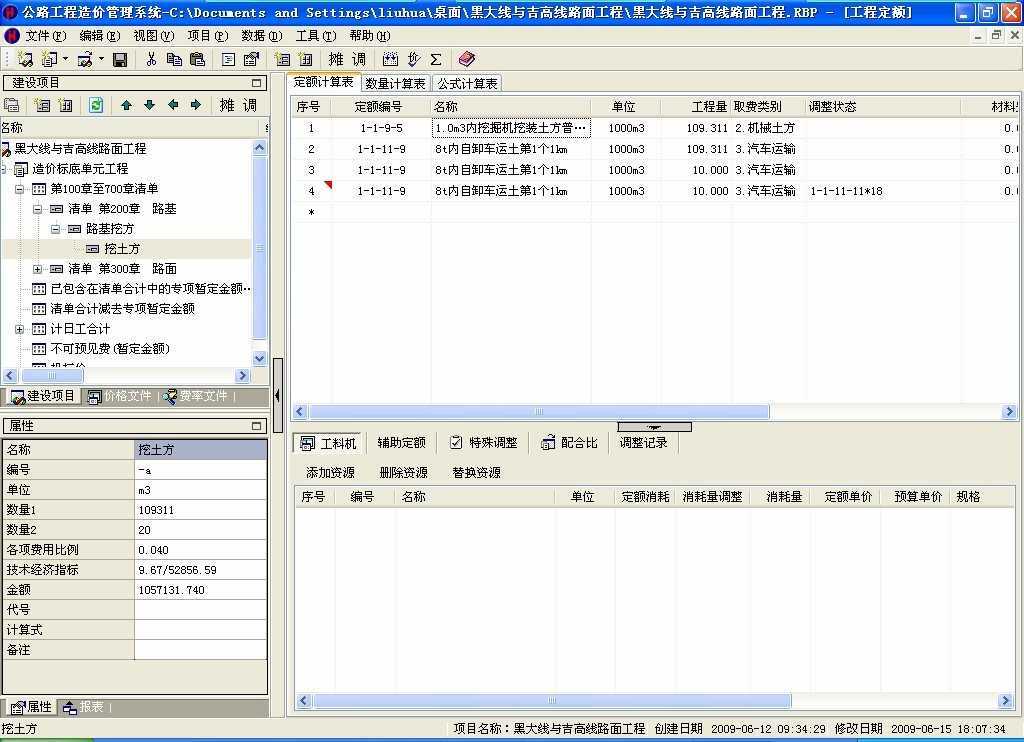Click the first new-project icon in main toolbar

25,59
